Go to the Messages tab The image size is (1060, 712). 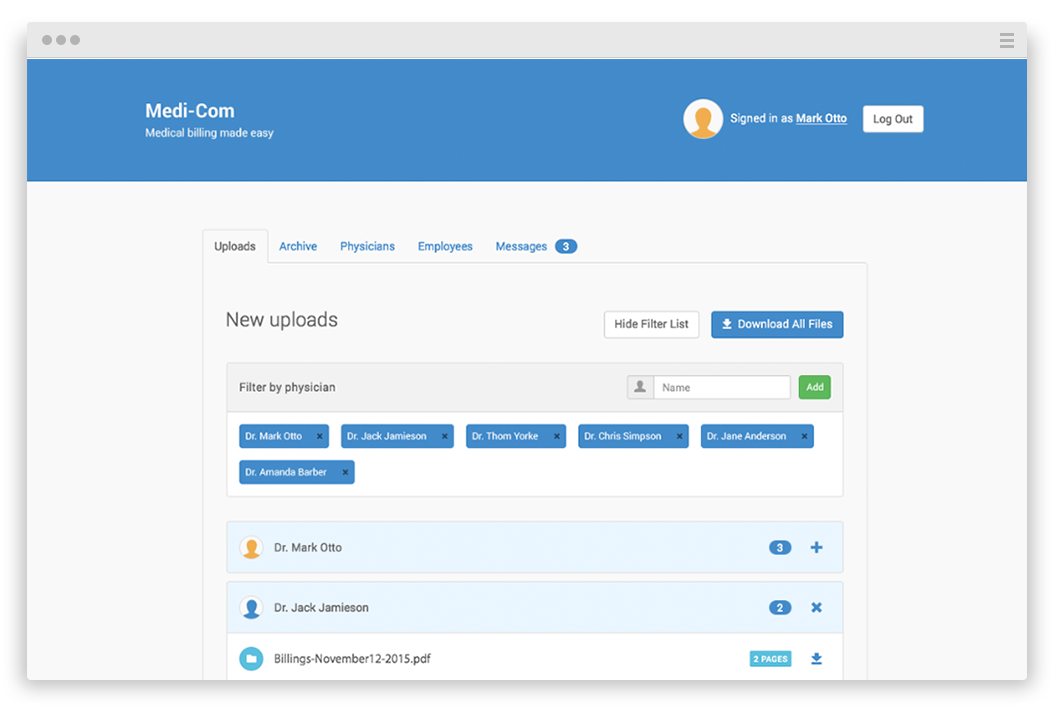click(521, 246)
